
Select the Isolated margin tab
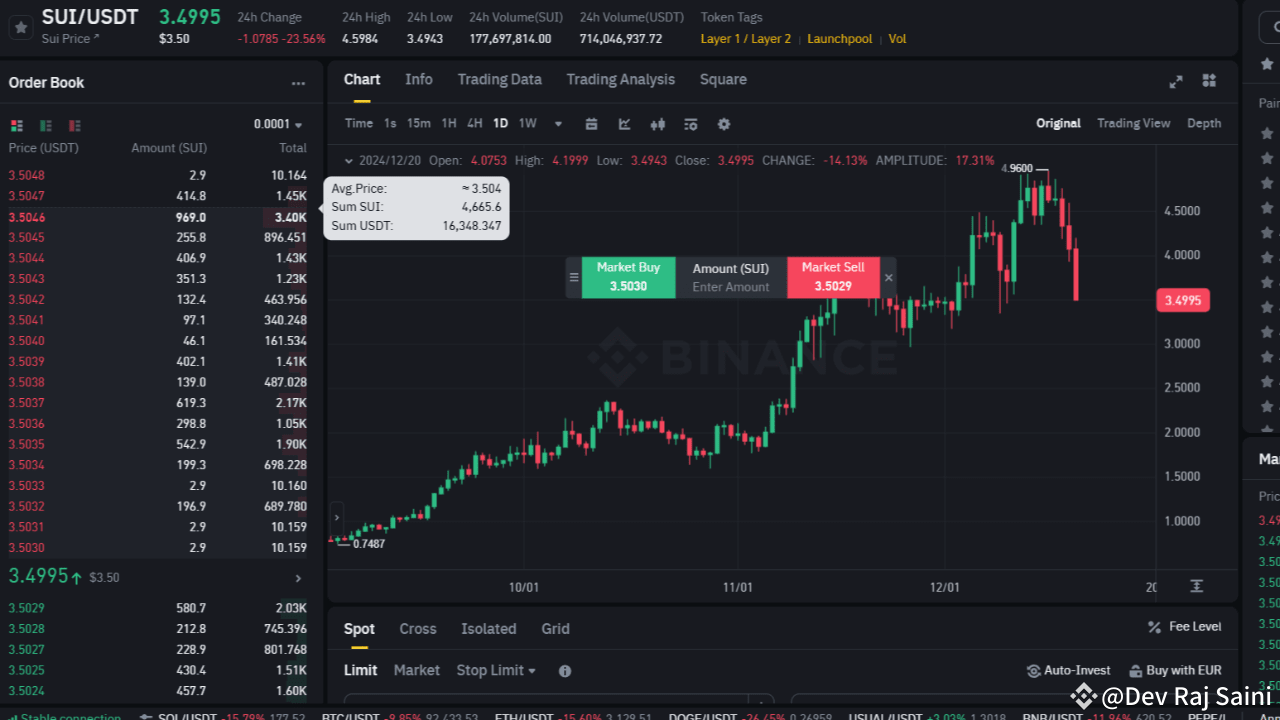(489, 629)
